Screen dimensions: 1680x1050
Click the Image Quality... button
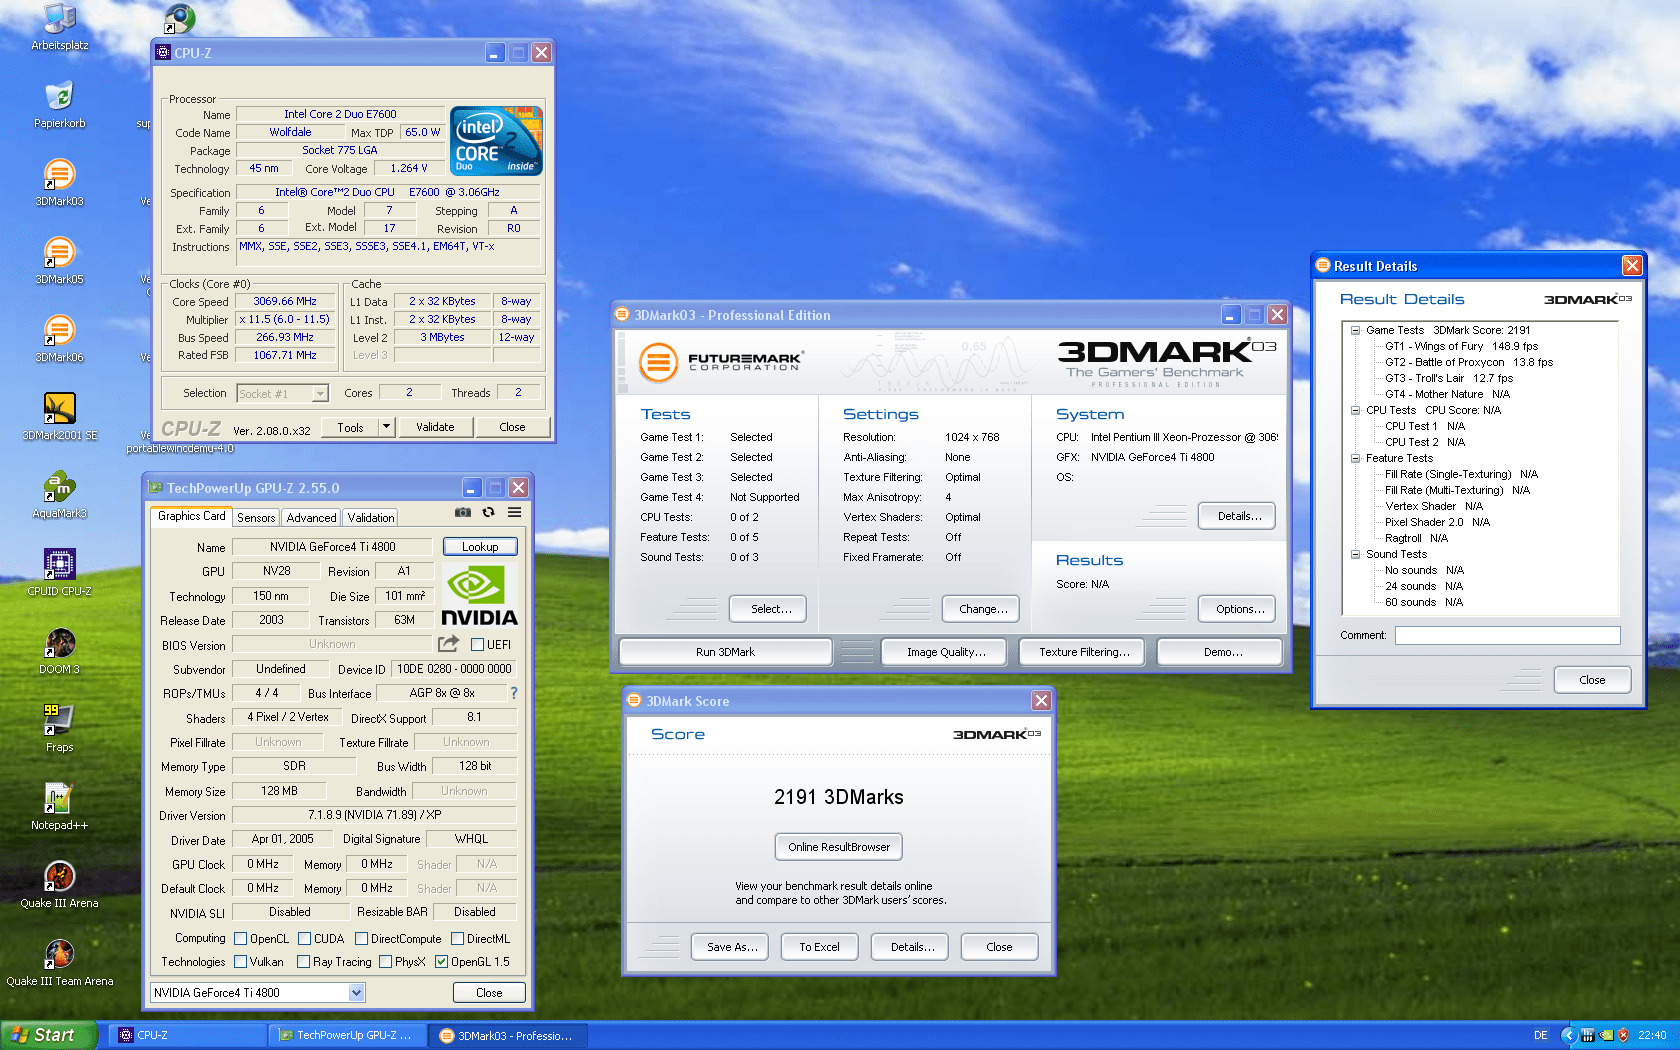[946, 652]
